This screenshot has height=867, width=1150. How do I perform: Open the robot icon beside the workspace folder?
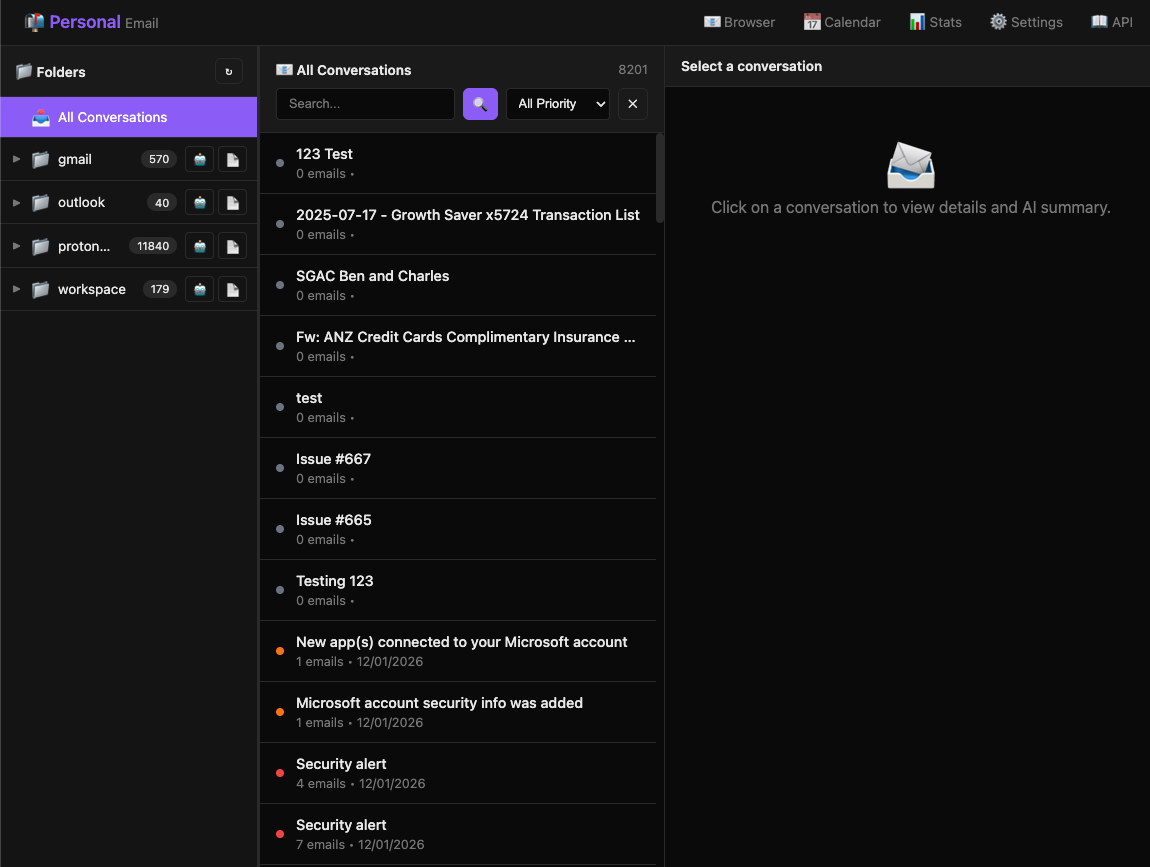[199, 289]
